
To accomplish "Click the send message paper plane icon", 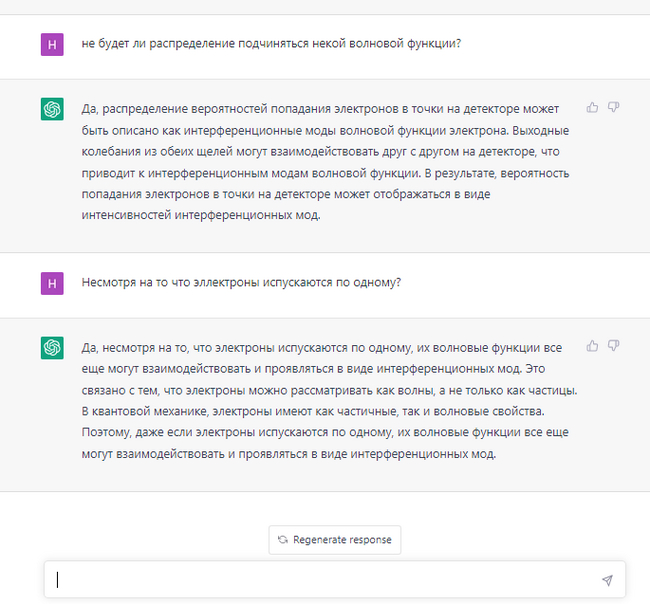I will 607,580.
